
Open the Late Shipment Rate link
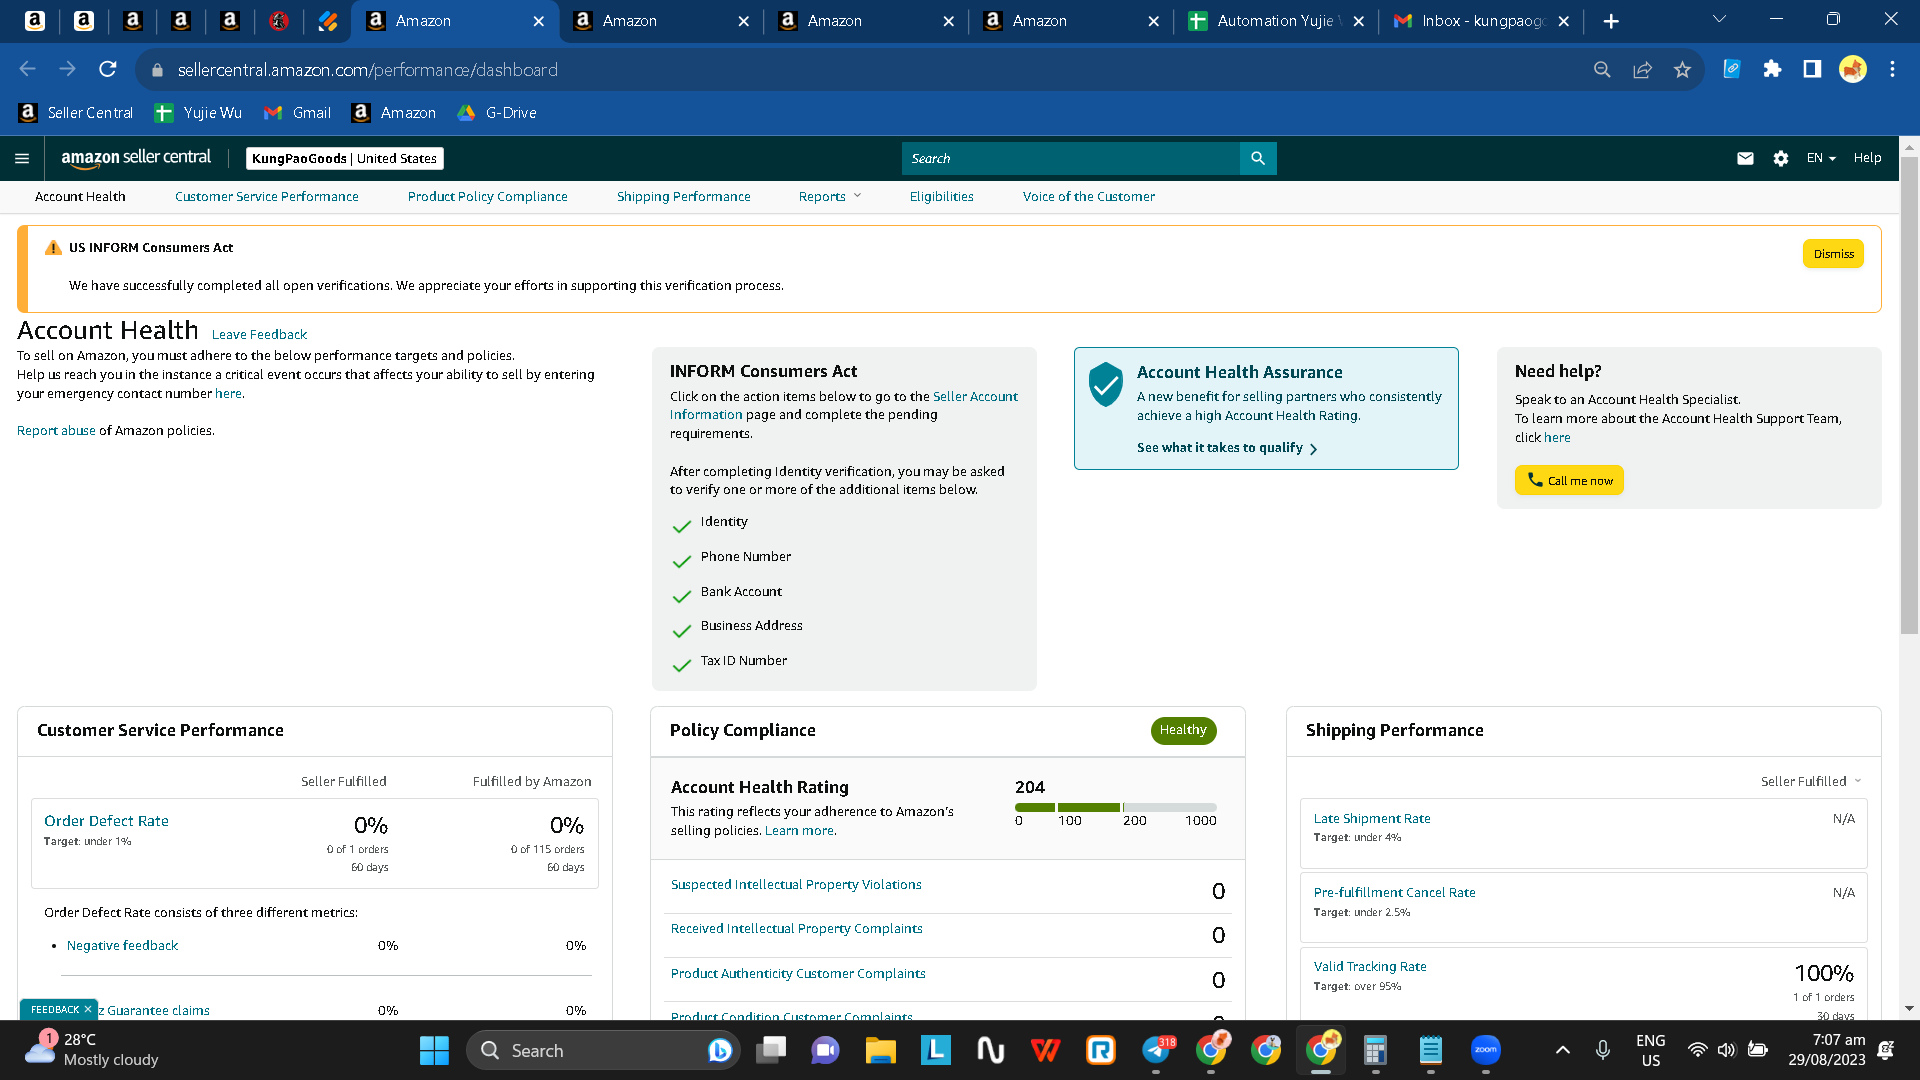[x=1372, y=819]
